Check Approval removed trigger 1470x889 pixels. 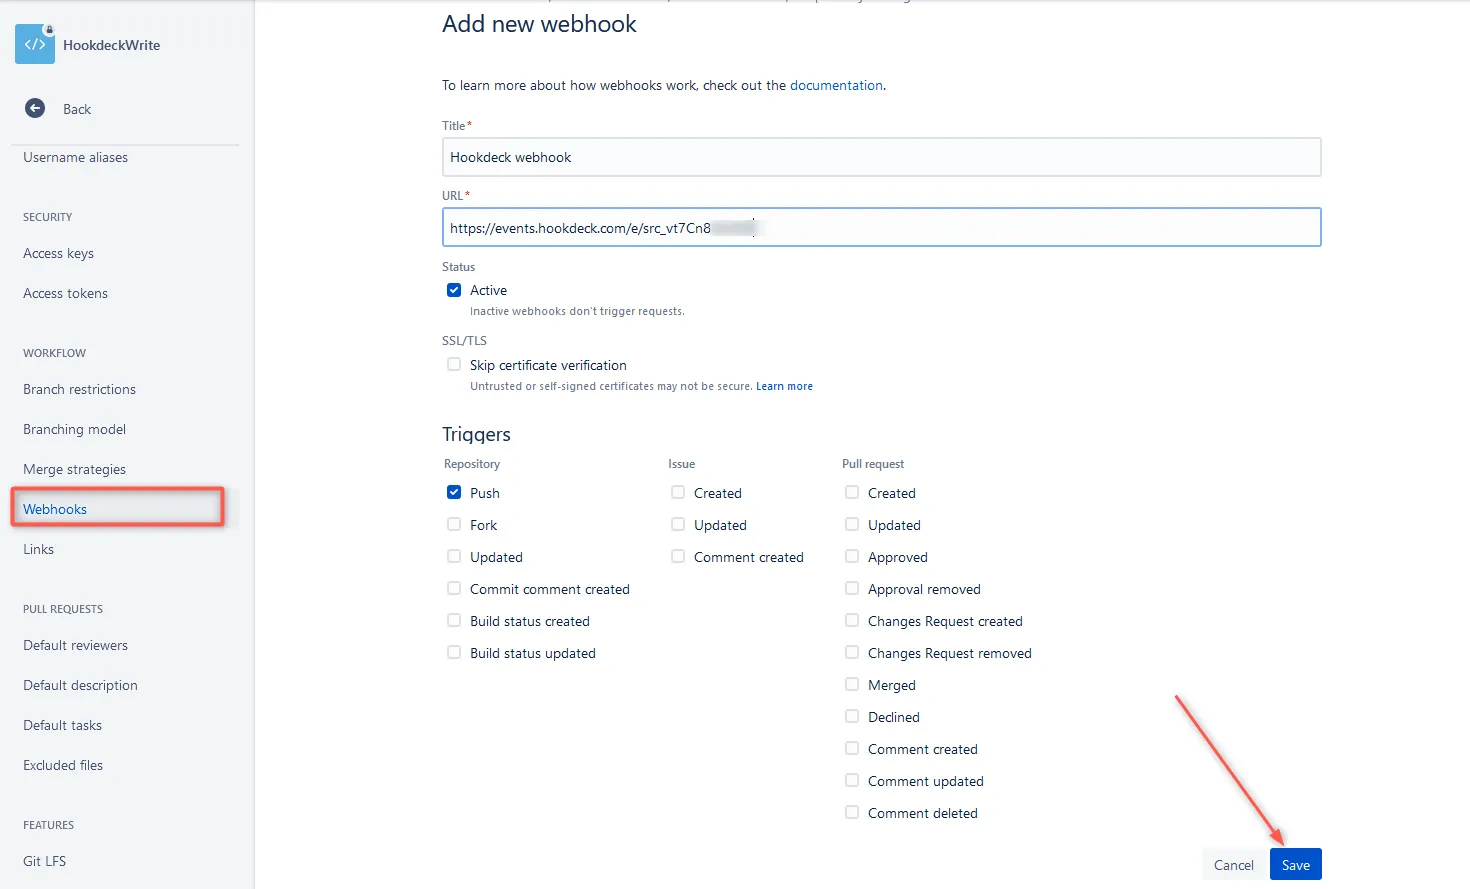(852, 588)
